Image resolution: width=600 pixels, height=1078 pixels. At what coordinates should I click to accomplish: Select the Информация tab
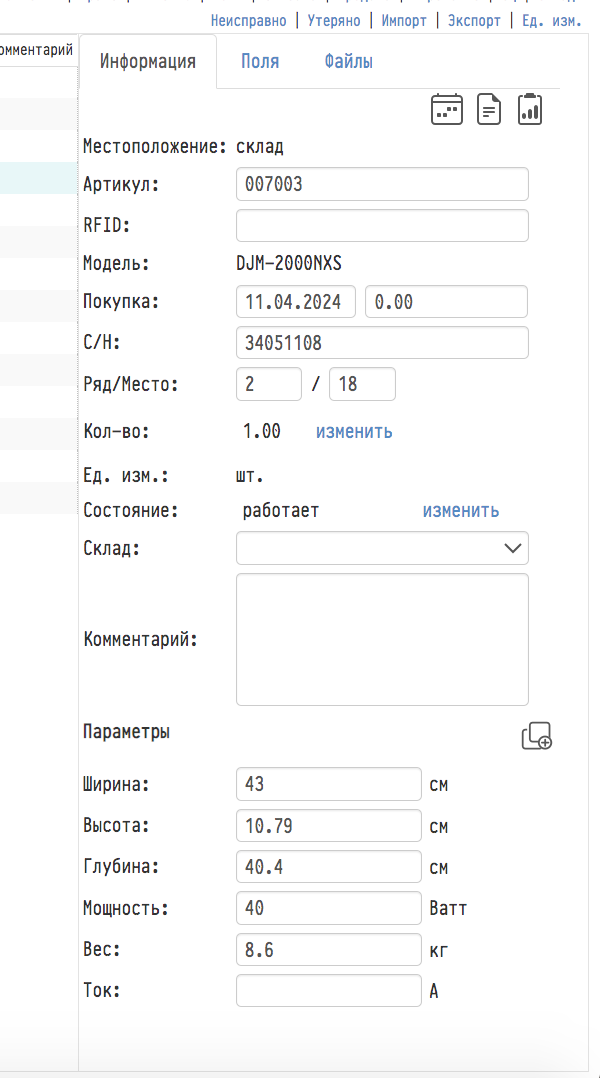148,61
